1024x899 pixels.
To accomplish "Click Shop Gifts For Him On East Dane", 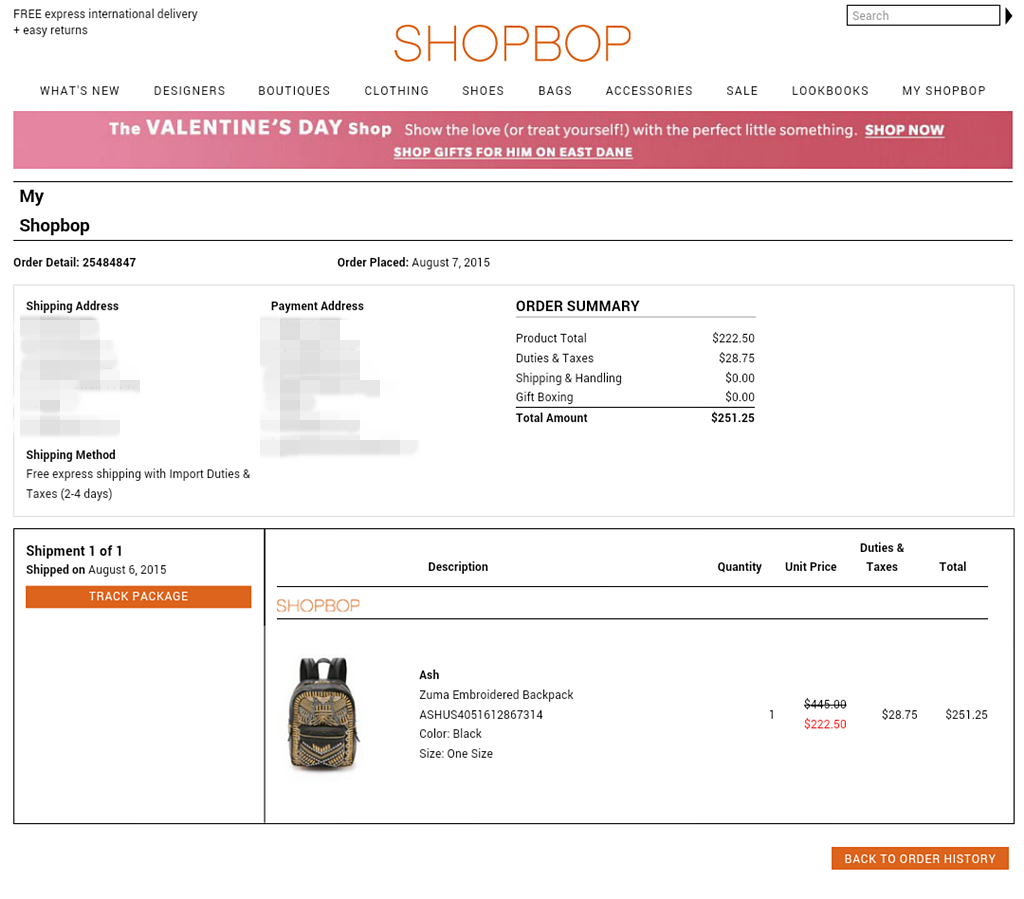I will click(x=513, y=152).
